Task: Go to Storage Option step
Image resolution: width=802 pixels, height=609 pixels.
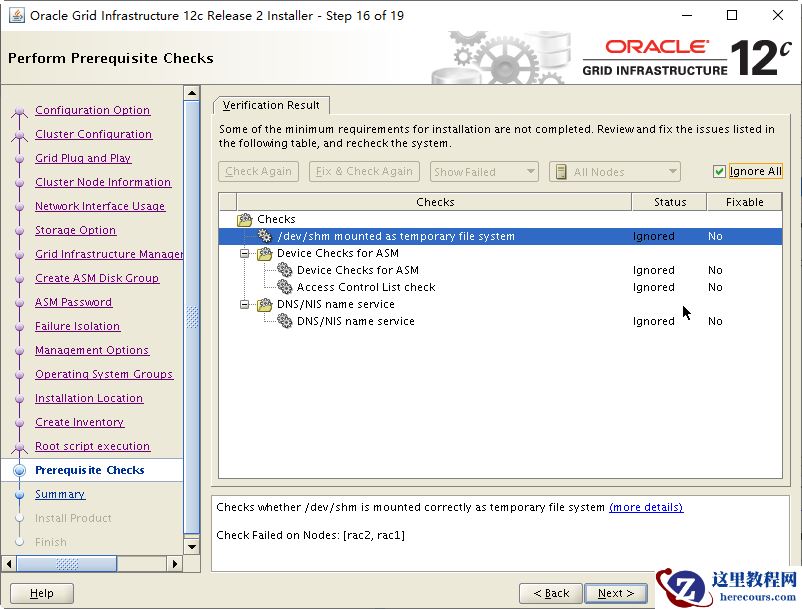Action: click(76, 230)
